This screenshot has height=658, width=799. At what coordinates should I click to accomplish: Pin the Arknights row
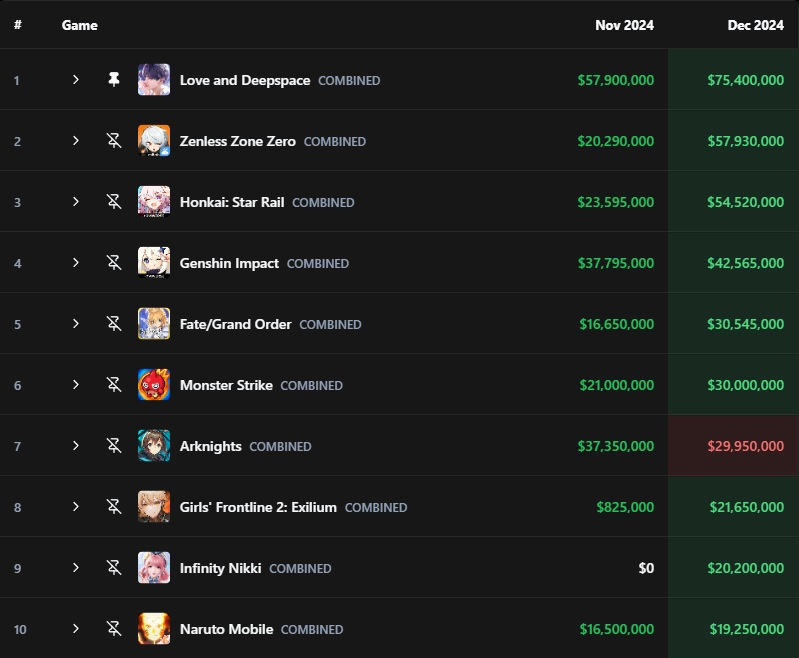tap(114, 445)
